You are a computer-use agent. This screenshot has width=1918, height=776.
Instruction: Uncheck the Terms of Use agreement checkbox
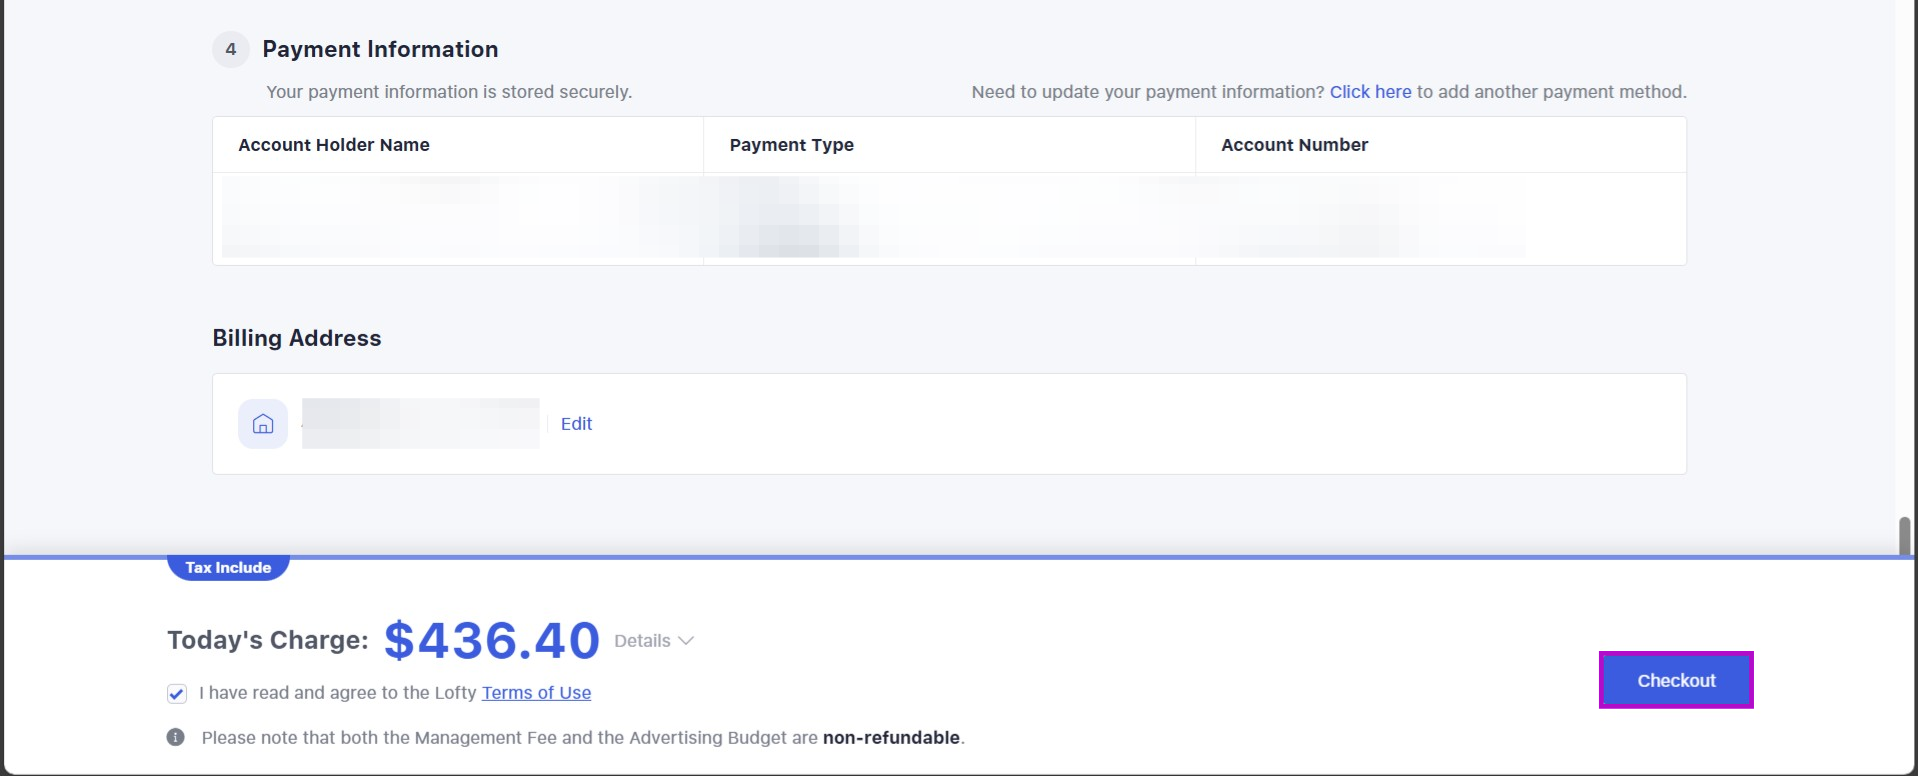click(x=177, y=694)
